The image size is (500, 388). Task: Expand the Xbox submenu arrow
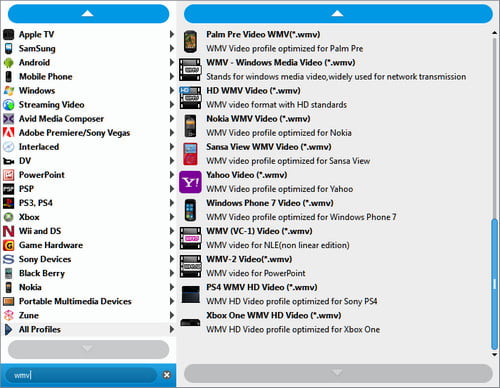pos(172,217)
